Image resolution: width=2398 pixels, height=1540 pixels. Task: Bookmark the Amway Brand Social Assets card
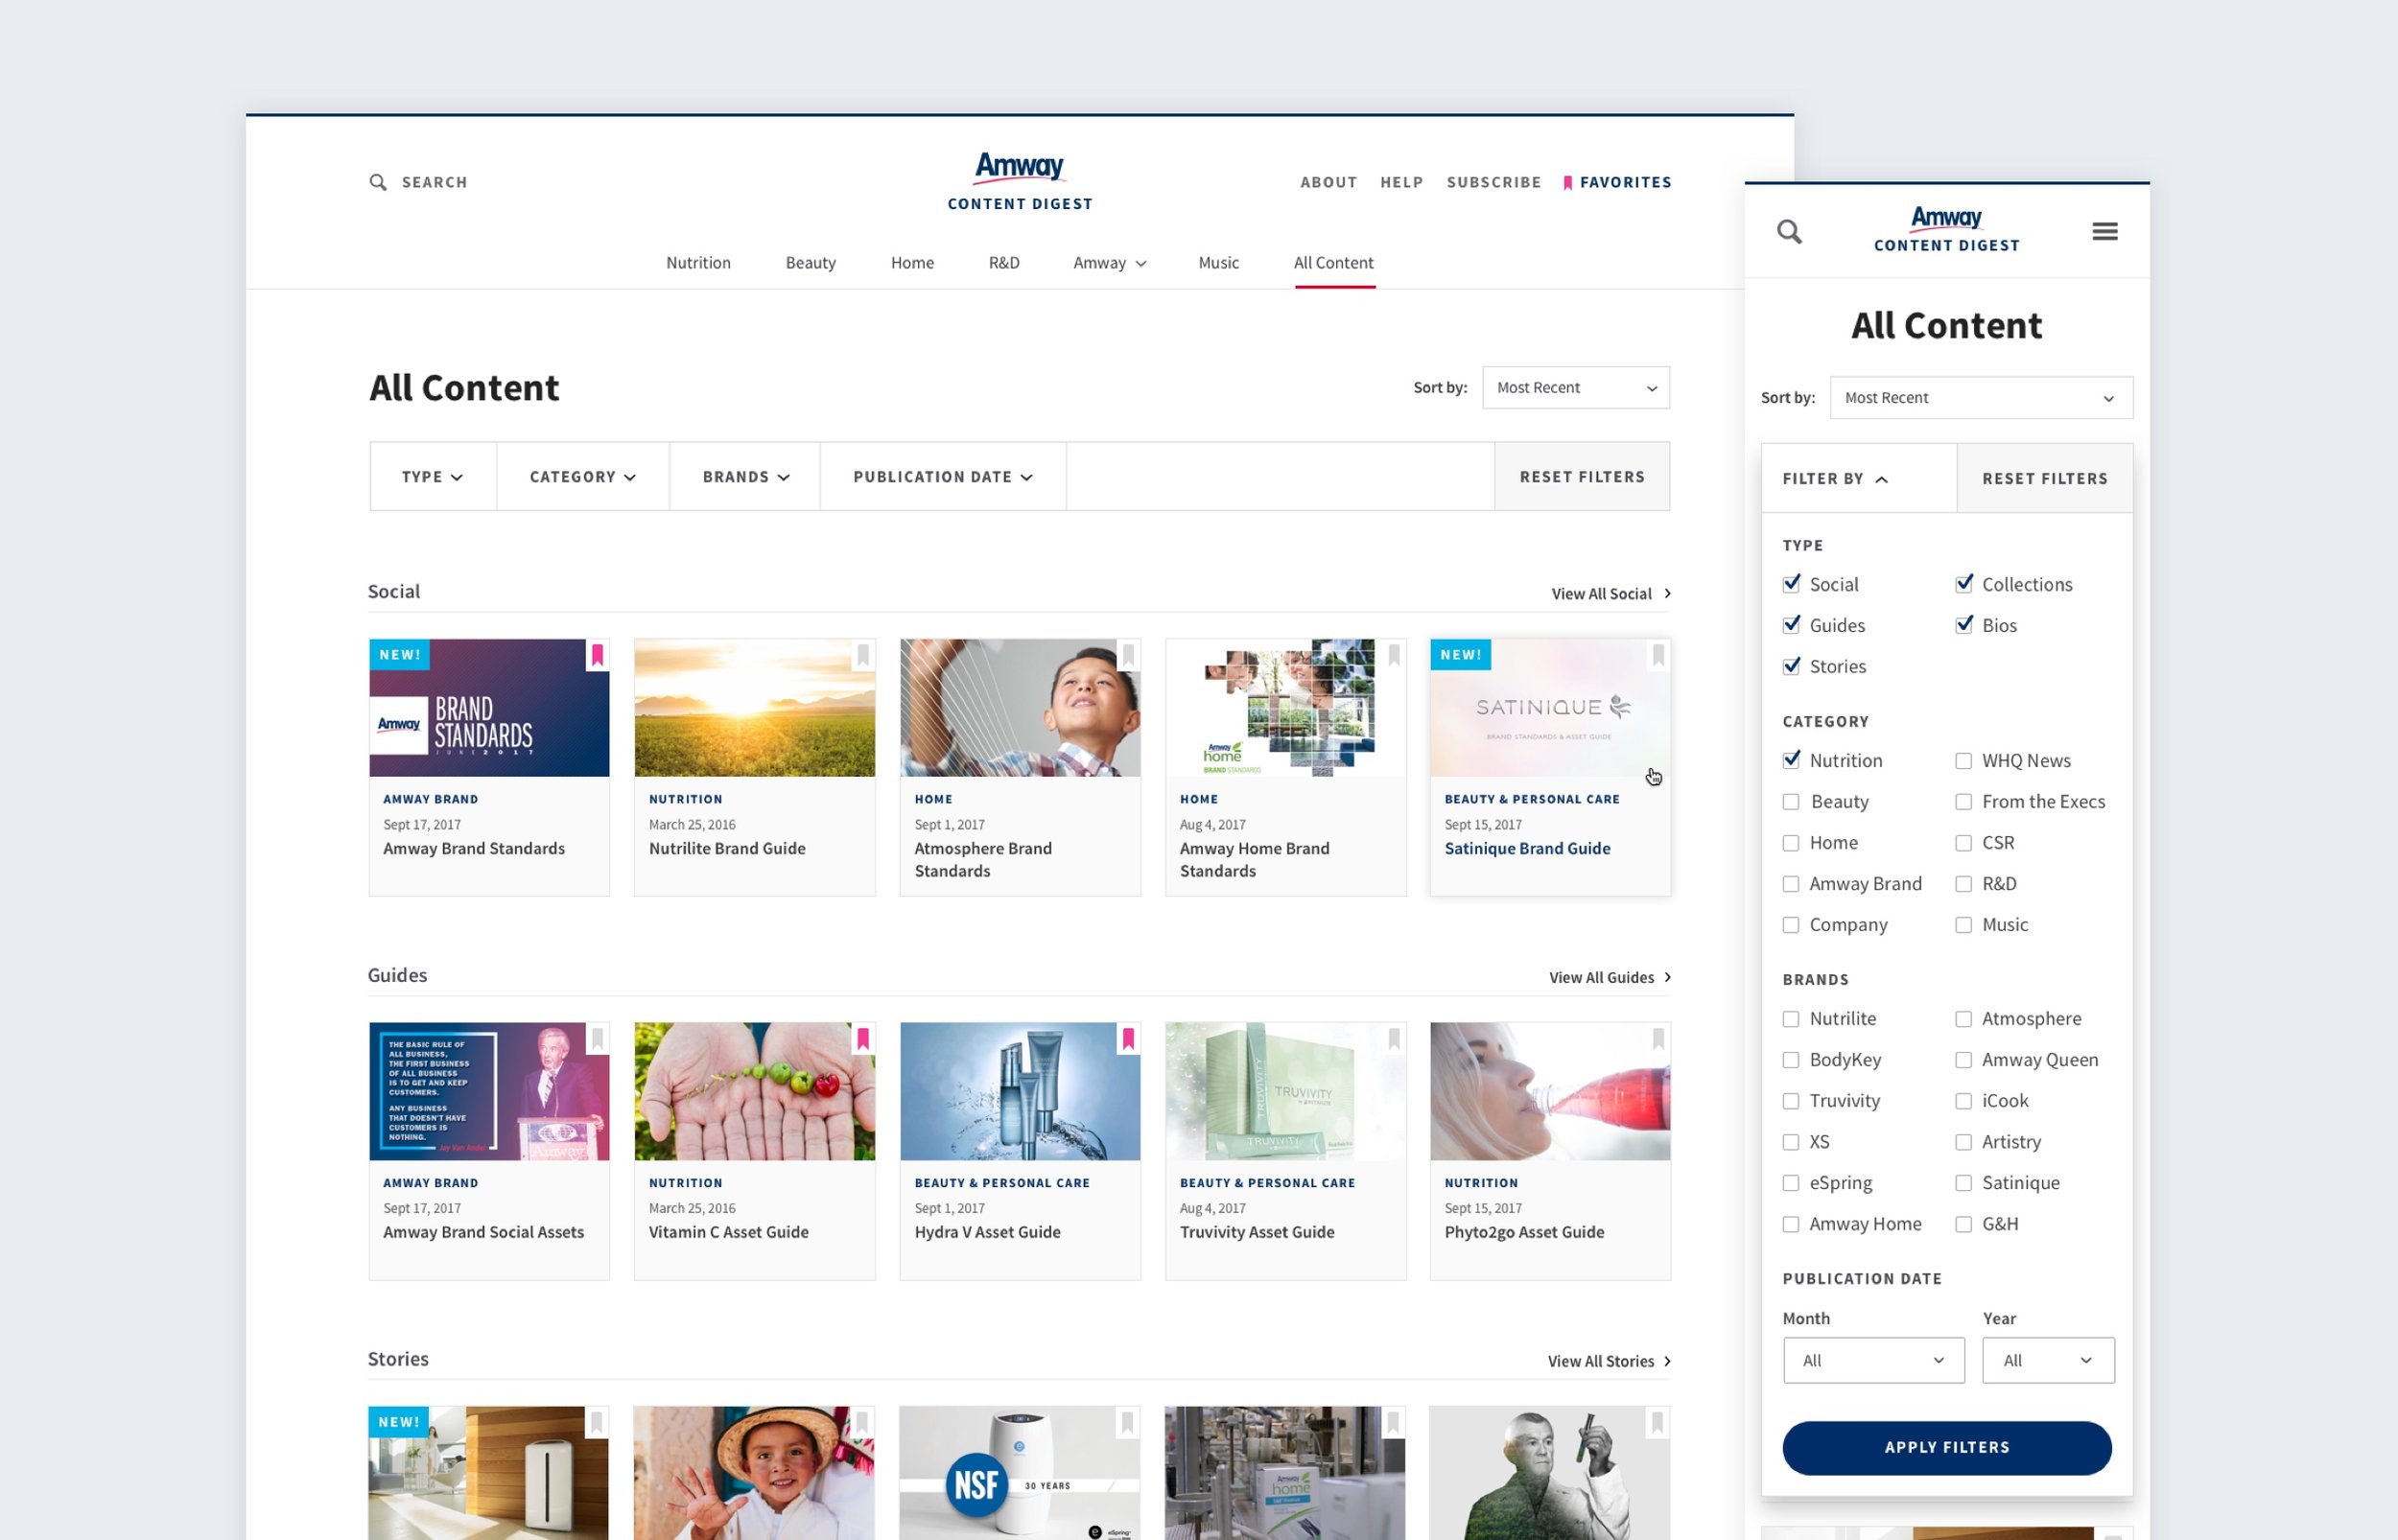(597, 1039)
